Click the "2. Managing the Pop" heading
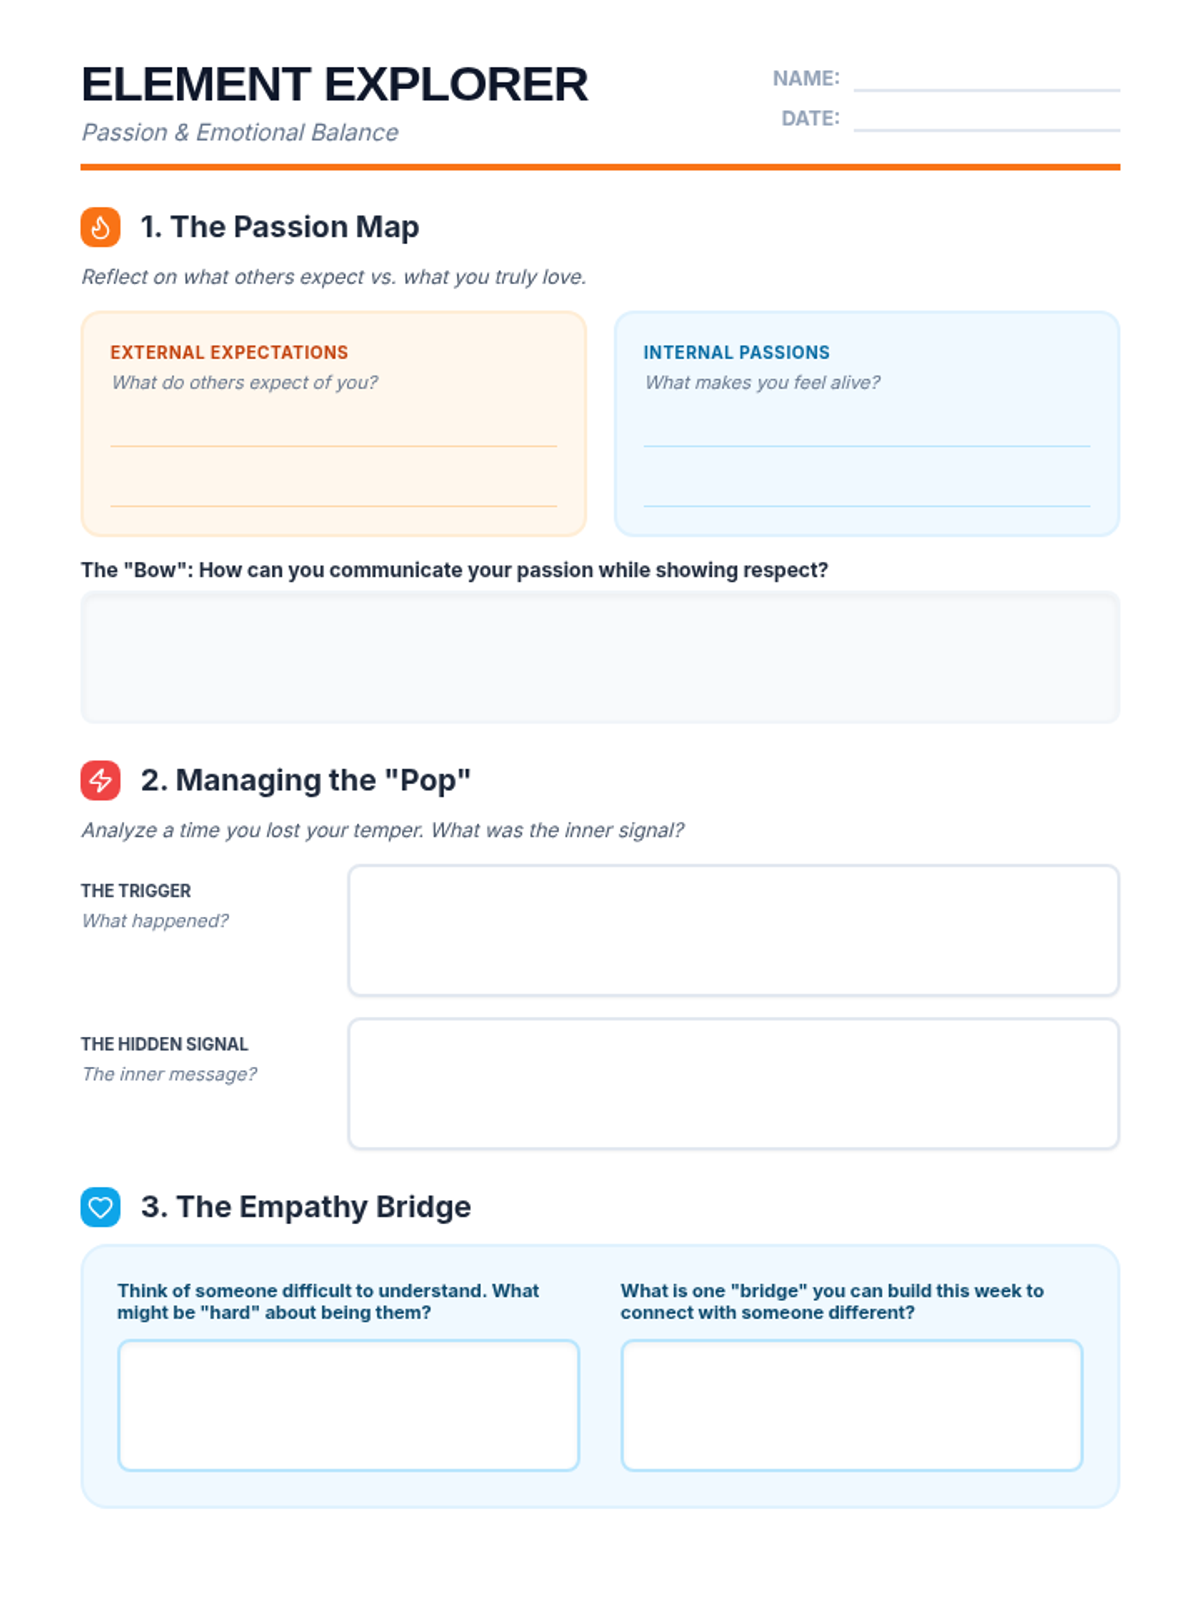The image size is (1200, 1600). 305,780
